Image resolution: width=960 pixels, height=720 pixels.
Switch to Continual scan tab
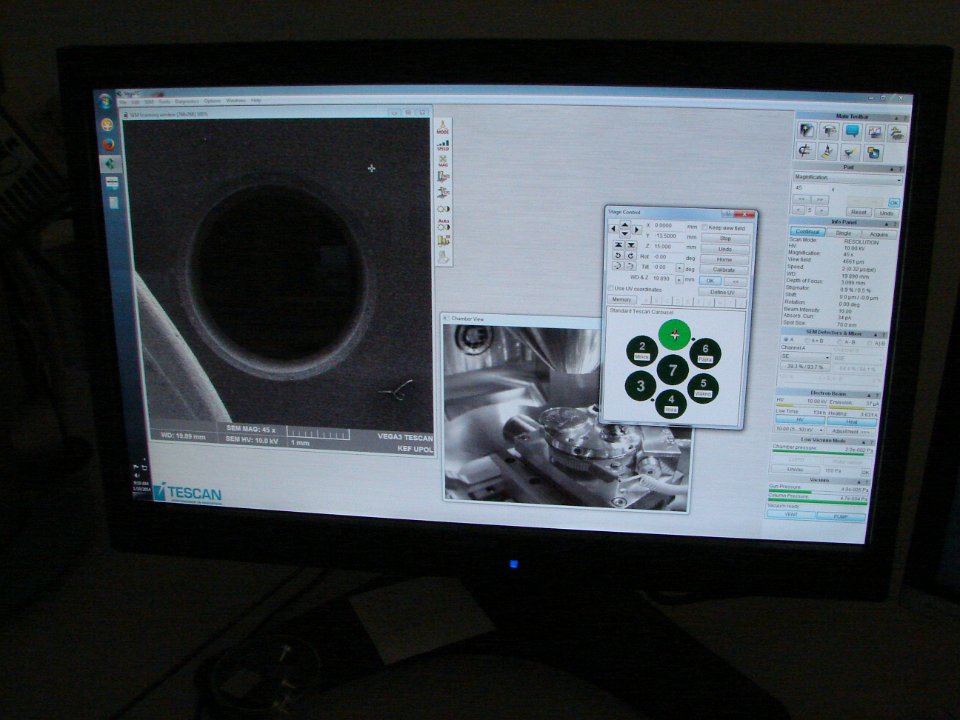(x=808, y=232)
